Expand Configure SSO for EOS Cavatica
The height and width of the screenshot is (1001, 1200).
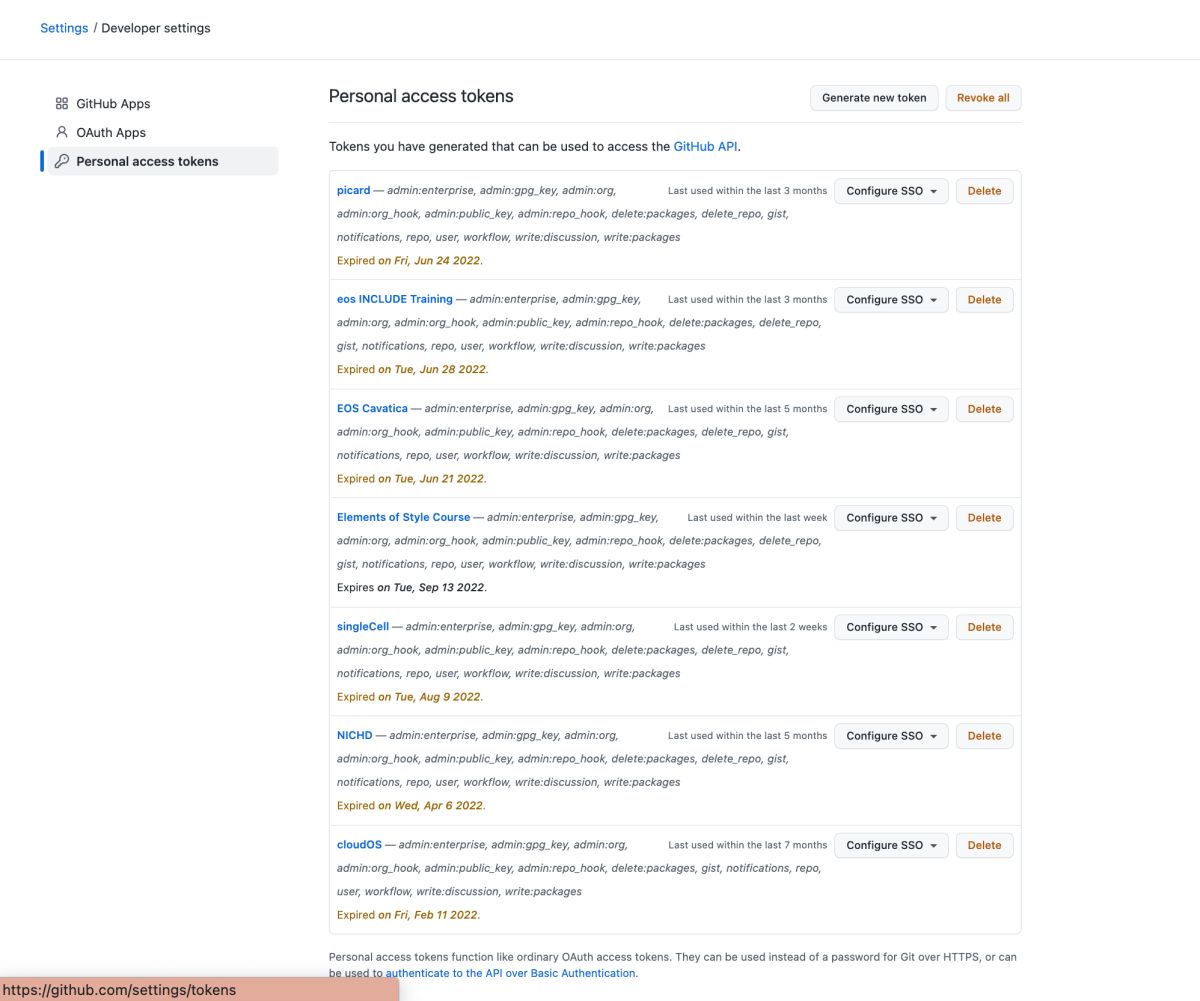891,409
